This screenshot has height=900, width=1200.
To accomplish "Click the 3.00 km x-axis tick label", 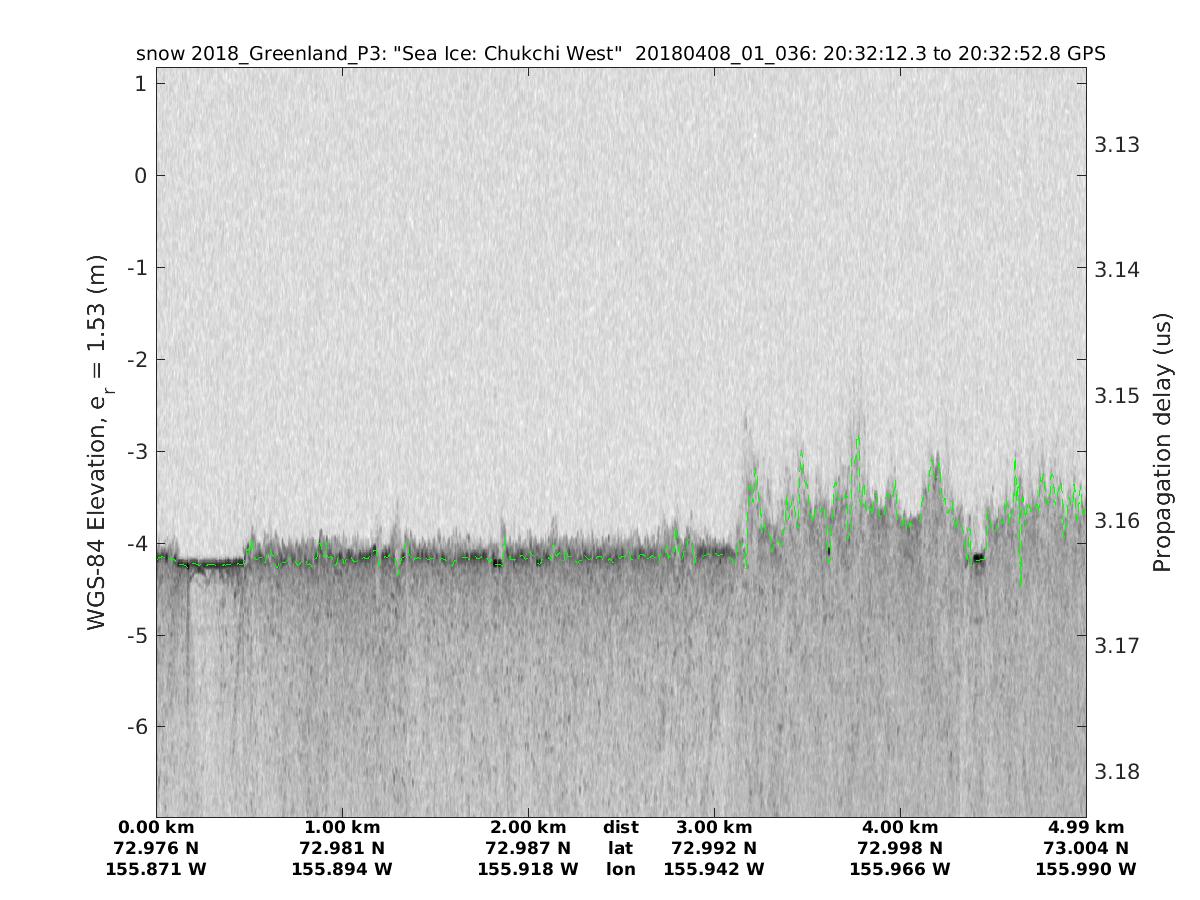I will 714,827.
